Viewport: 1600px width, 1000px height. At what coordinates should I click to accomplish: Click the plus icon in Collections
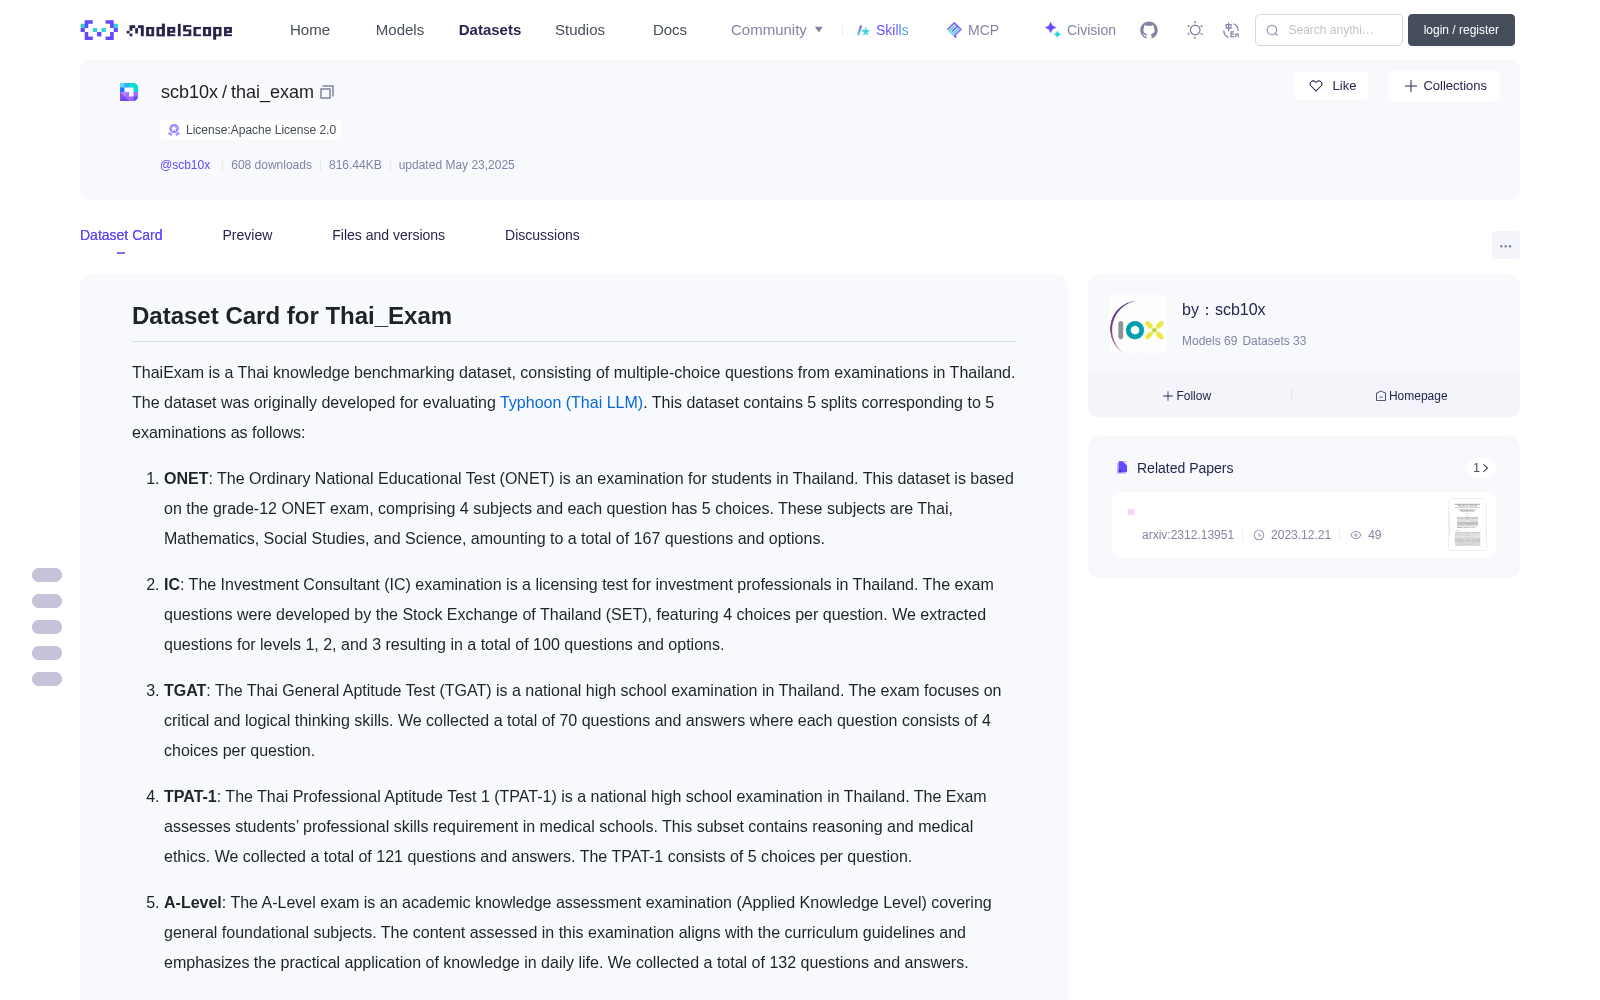[1411, 86]
